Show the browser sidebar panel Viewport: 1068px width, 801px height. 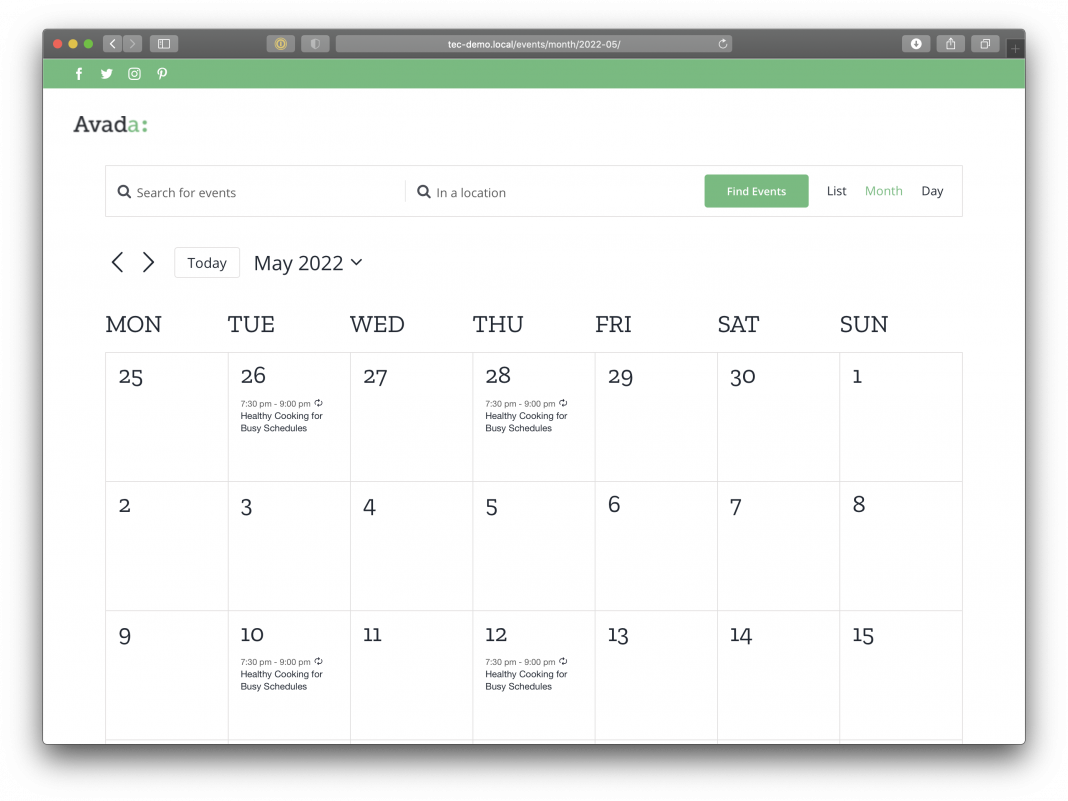tap(163, 43)
